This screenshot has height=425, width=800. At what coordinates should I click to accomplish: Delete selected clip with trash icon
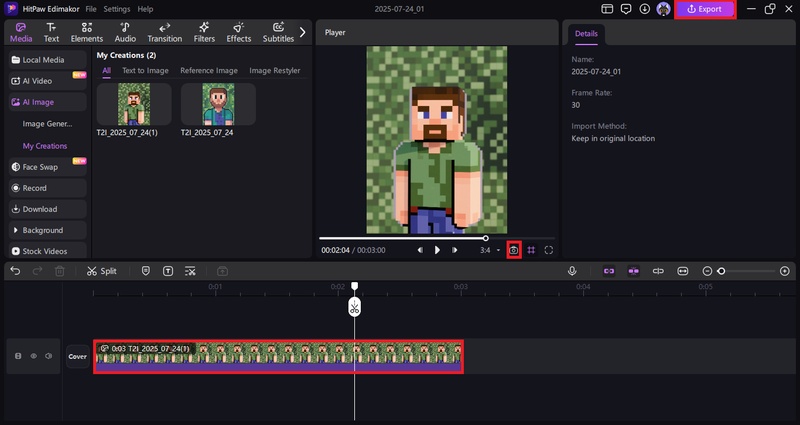[x=60, y=271]
